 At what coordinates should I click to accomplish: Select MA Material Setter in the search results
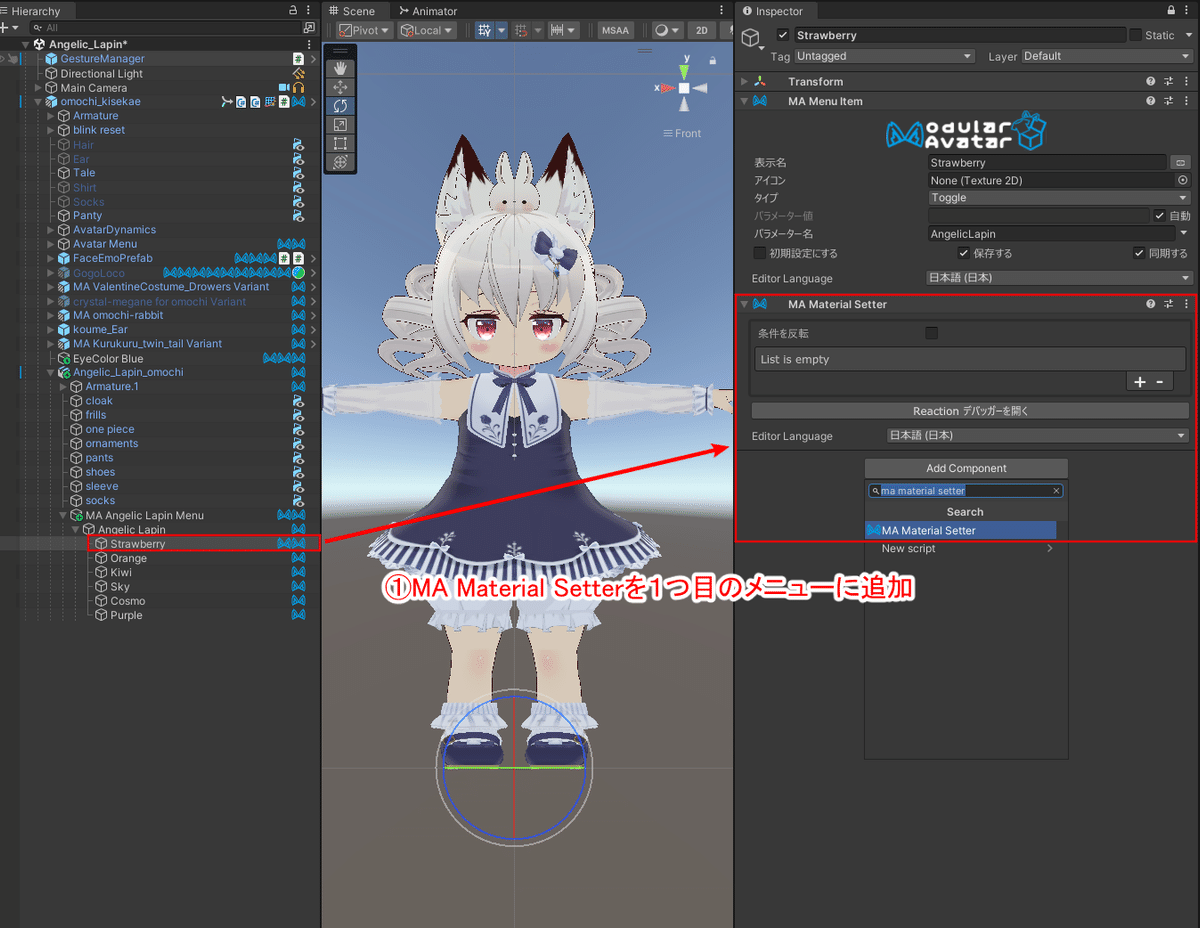960,530
